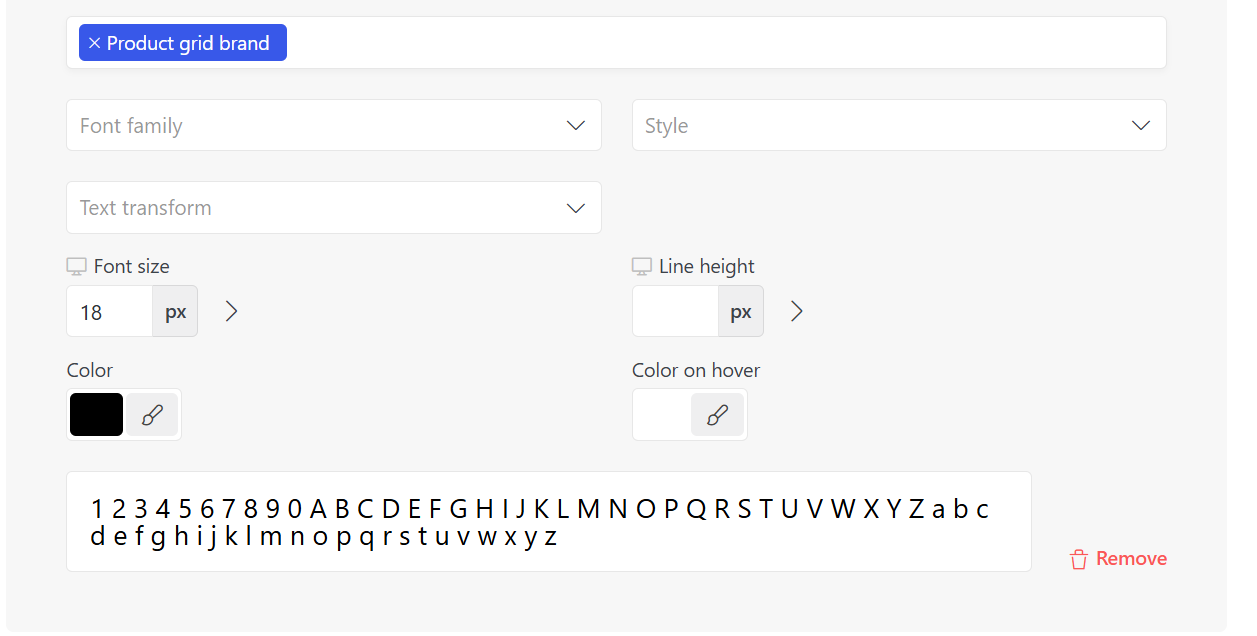
Task: Focus the Line height value field
Action: 676,312
